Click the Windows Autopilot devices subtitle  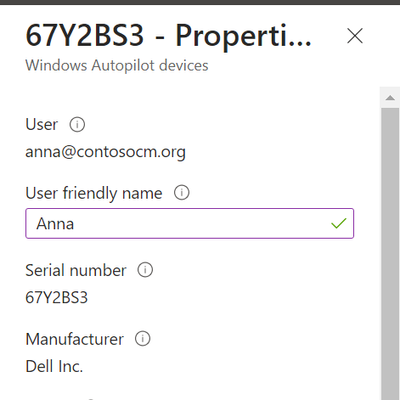pyautogui.click(x=117, y=65)
